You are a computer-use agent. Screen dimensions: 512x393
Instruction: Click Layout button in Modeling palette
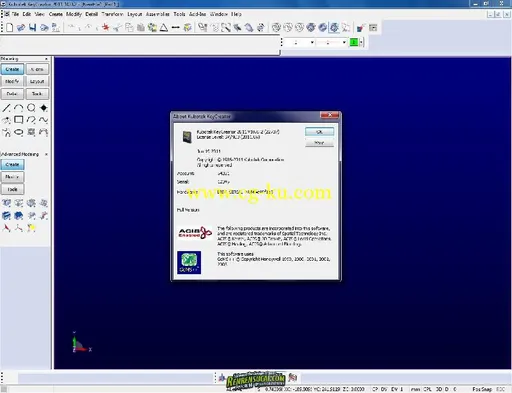coord(37,81)
